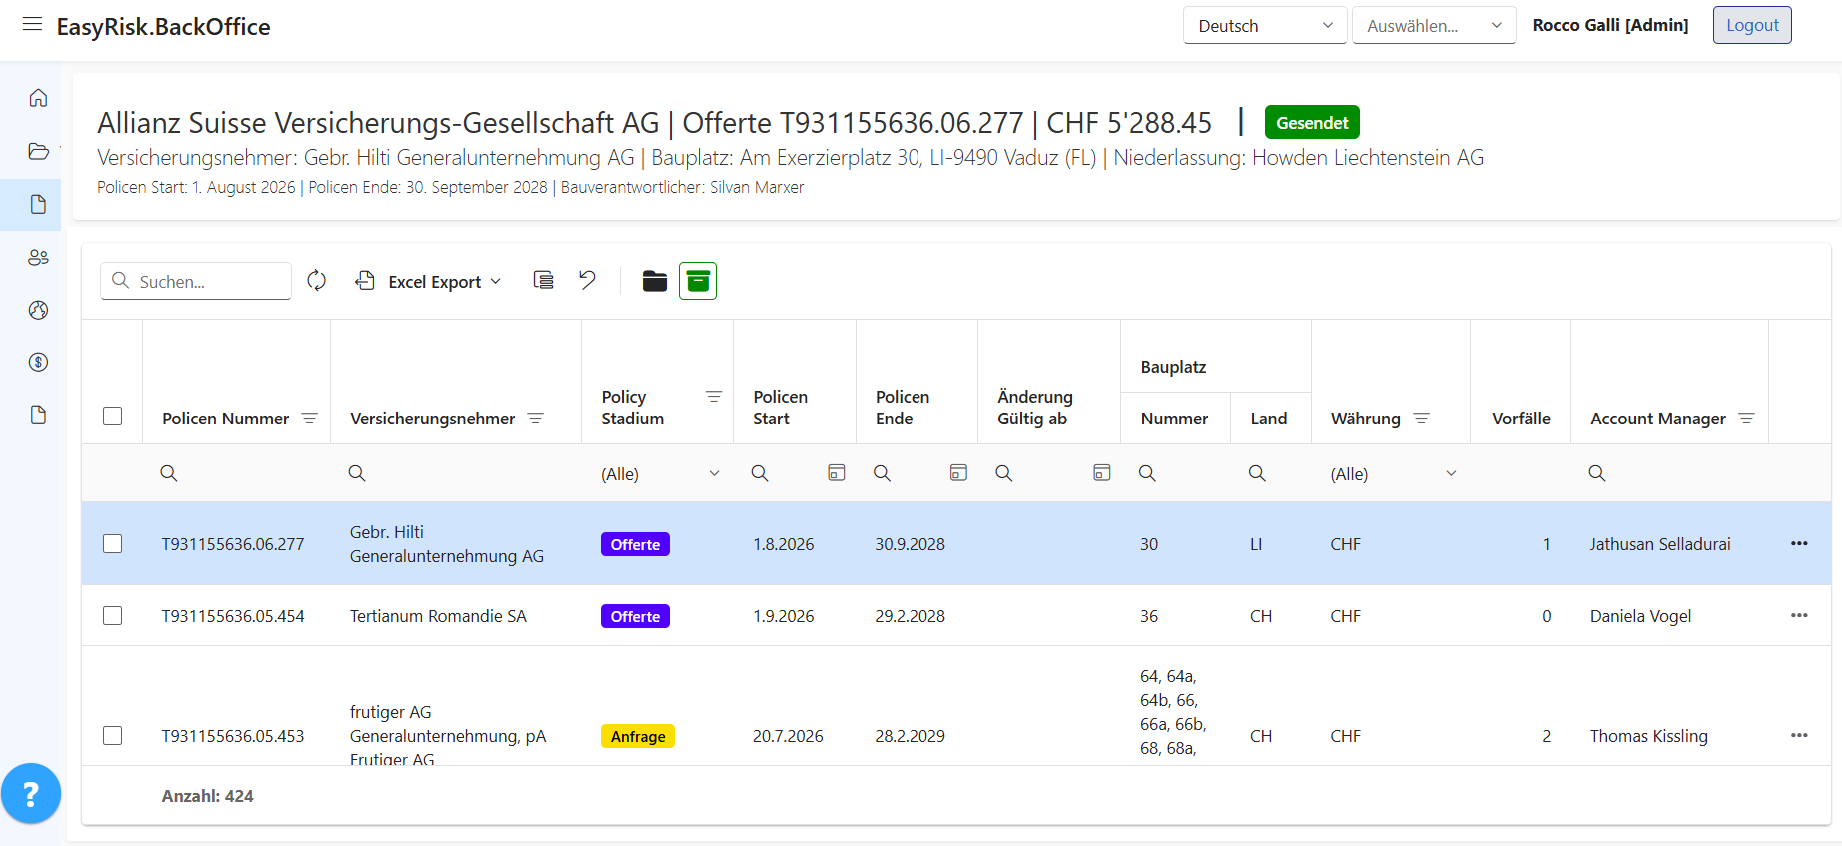The width and height of the screenshot is (1842, 846).
Task: Toggle the green archive box icon
Action: tap(698, 281)
